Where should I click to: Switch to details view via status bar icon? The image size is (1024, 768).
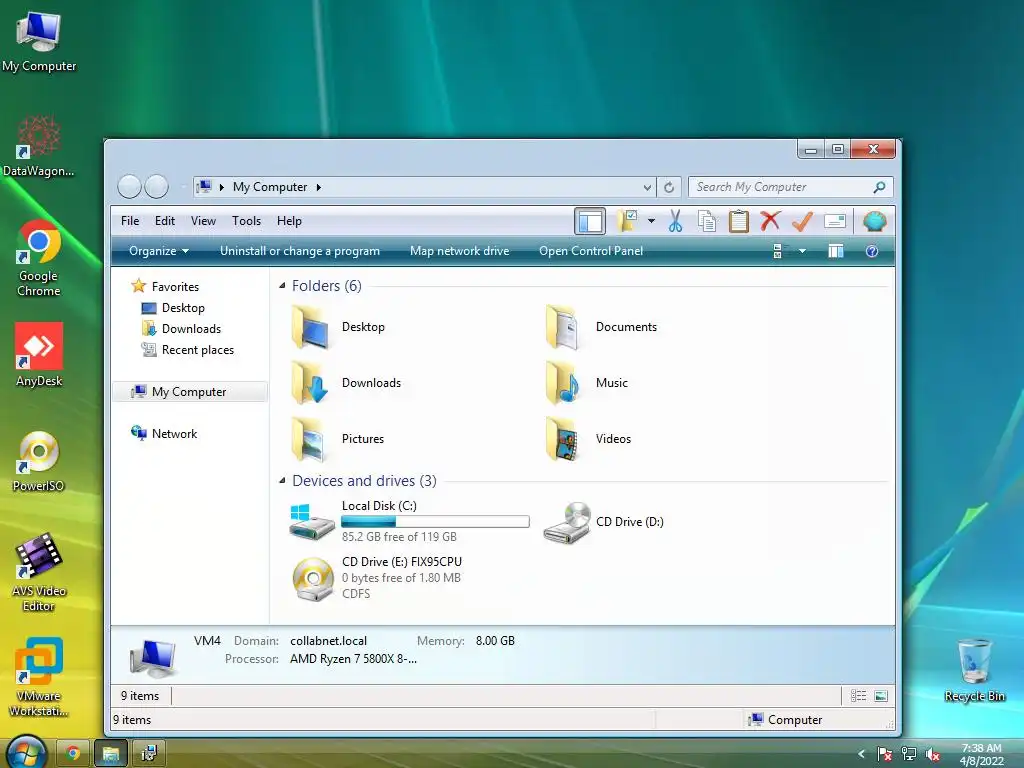click(x=859, y=696)
